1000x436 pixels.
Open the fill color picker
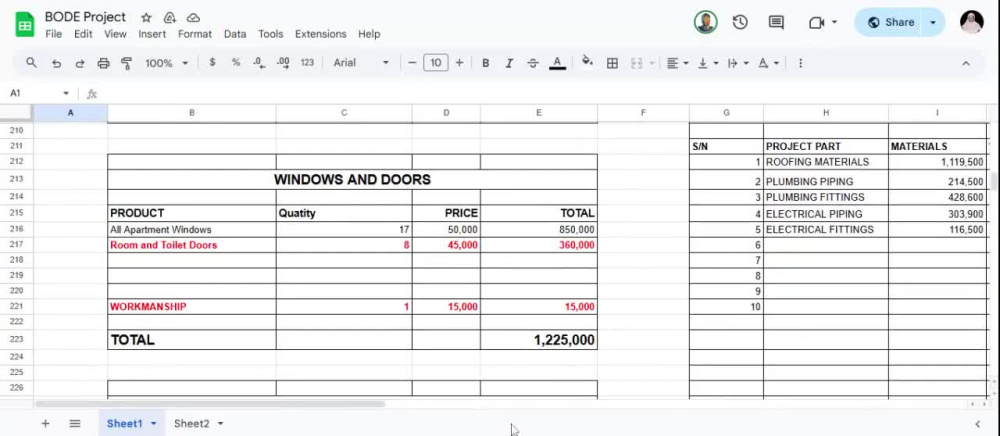click(x=587, y=62)
